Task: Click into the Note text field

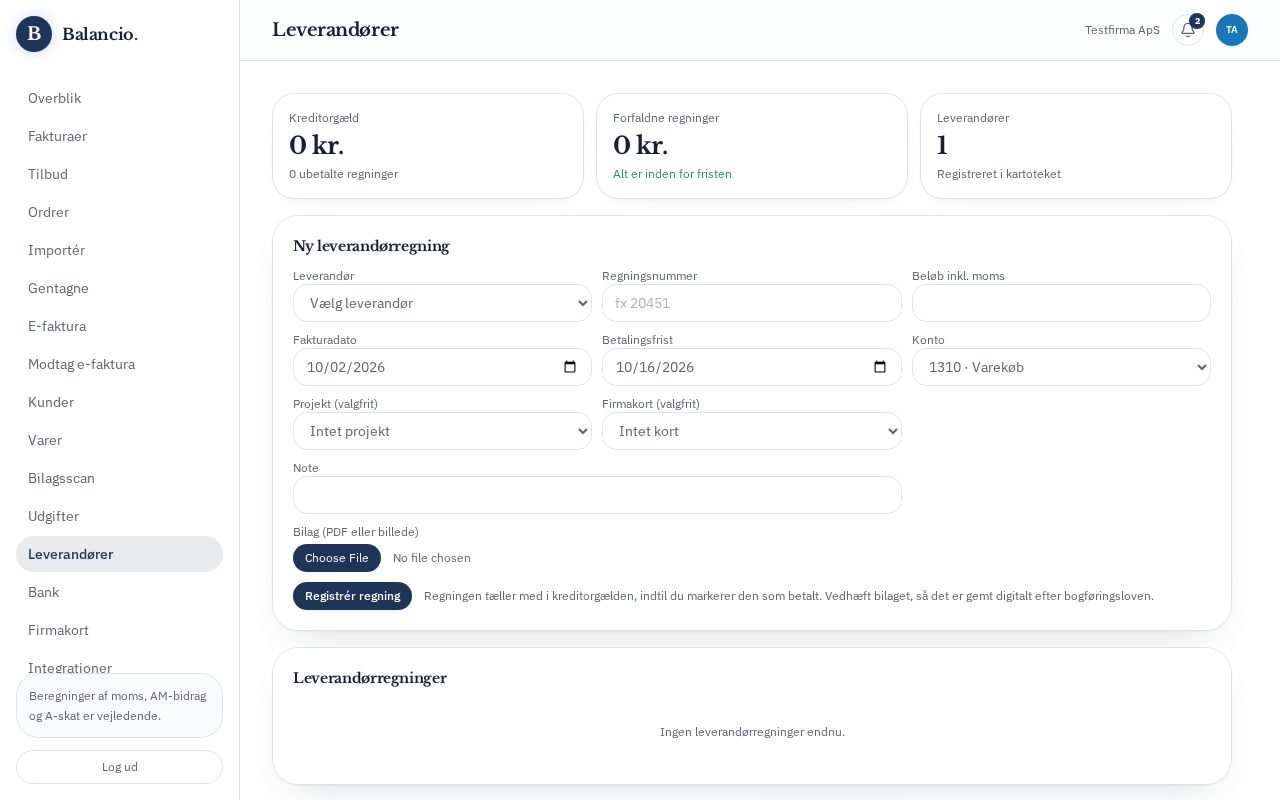Action: coord(597,495)
